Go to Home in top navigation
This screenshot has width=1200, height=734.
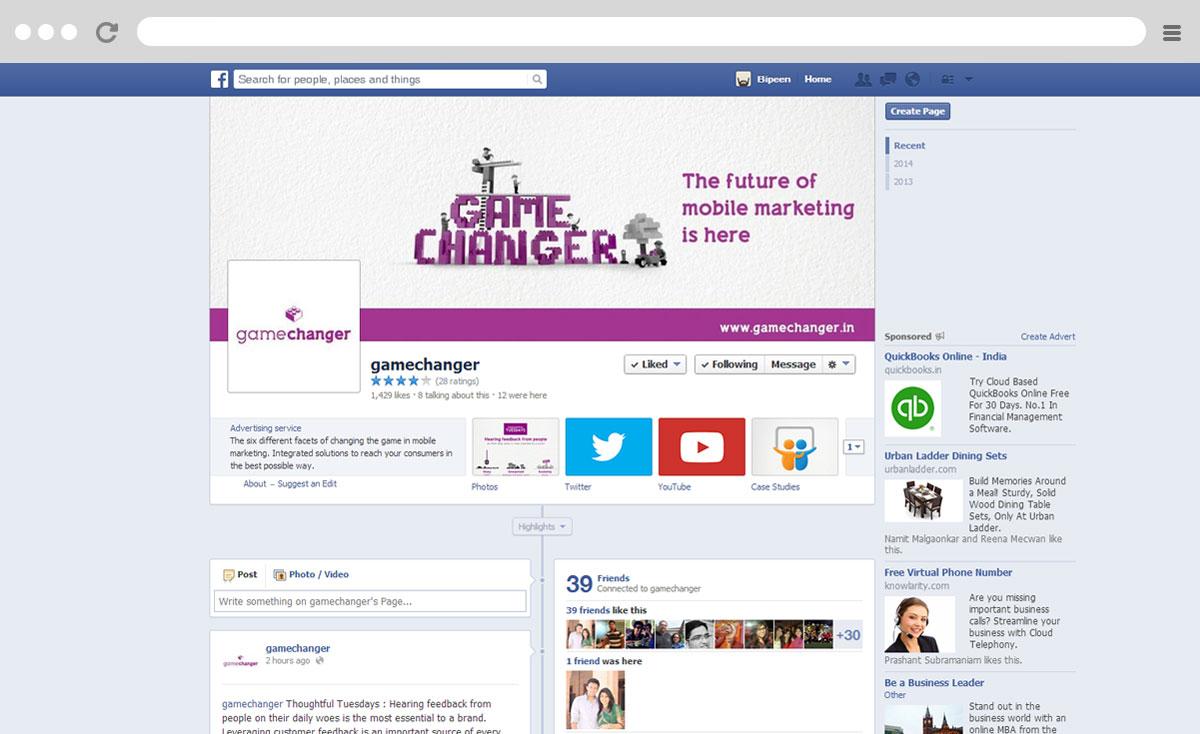tap(817, 79)
